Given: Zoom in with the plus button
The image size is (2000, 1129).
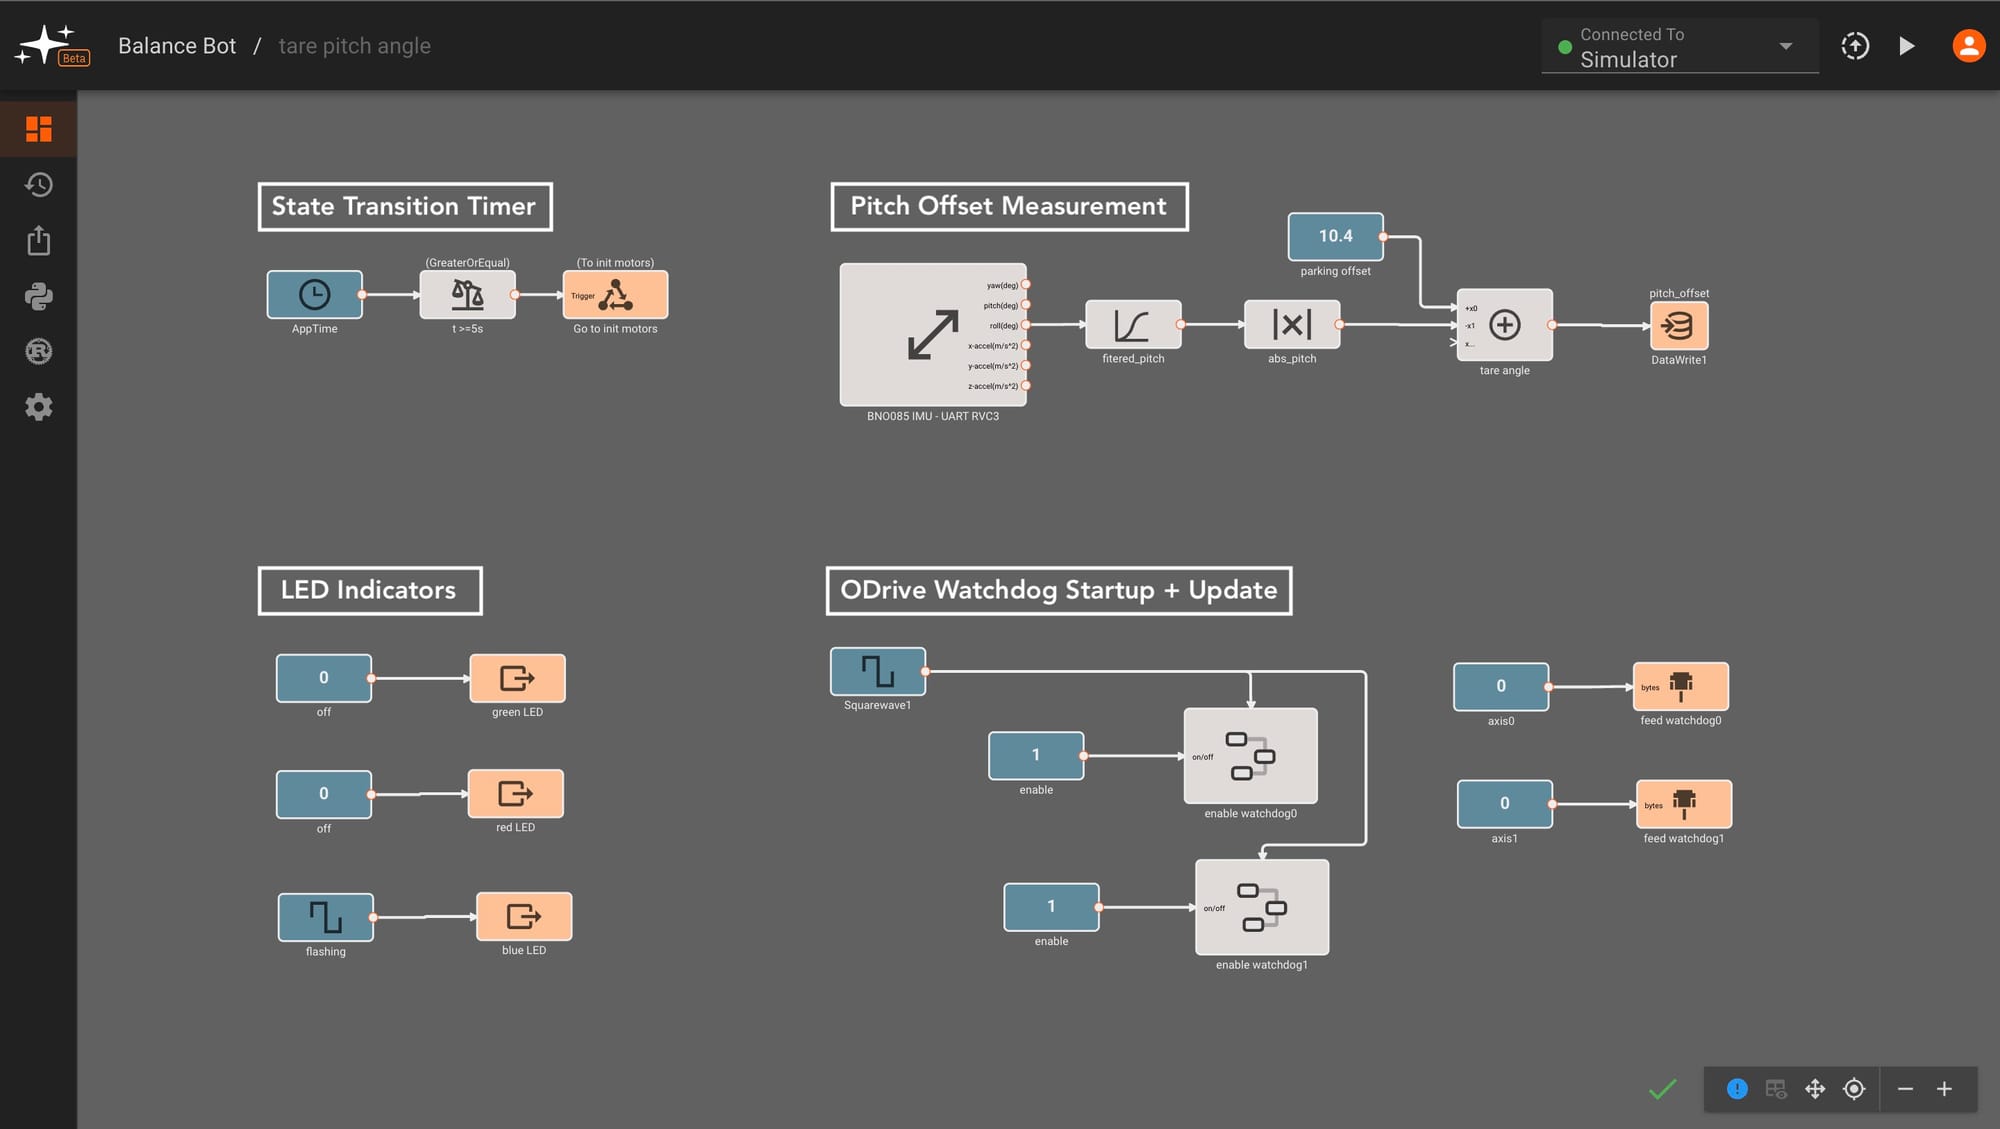Looking at the screenshot, I should click(1944, 1089).
